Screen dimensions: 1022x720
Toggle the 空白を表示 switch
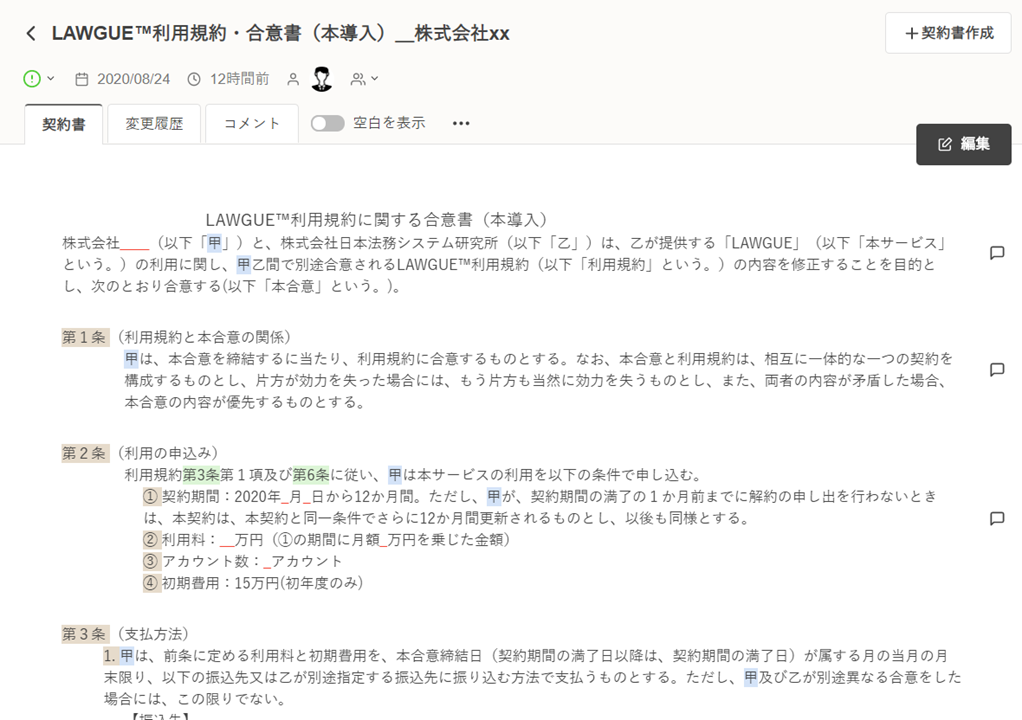point(327,123)
